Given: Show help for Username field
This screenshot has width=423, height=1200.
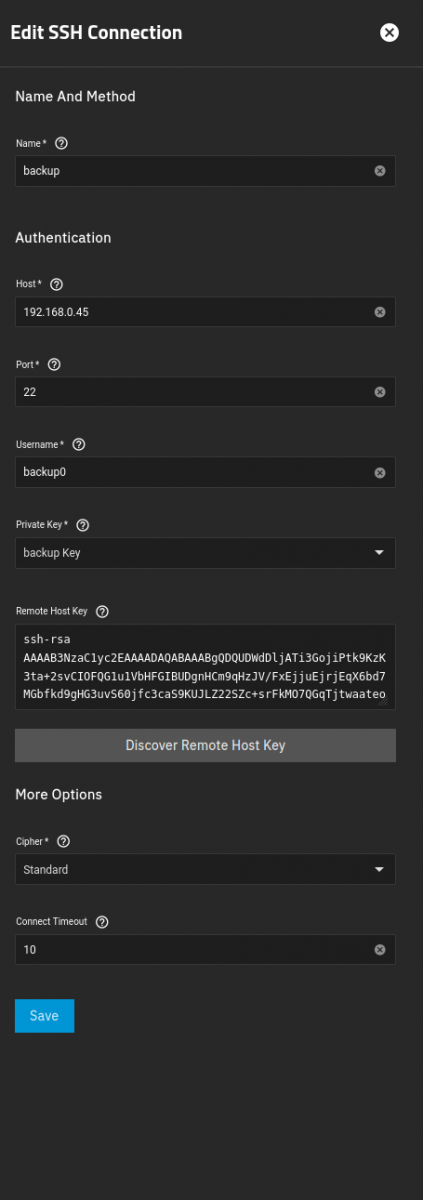Looking at the screenshot, I should [x=79, y=444].
